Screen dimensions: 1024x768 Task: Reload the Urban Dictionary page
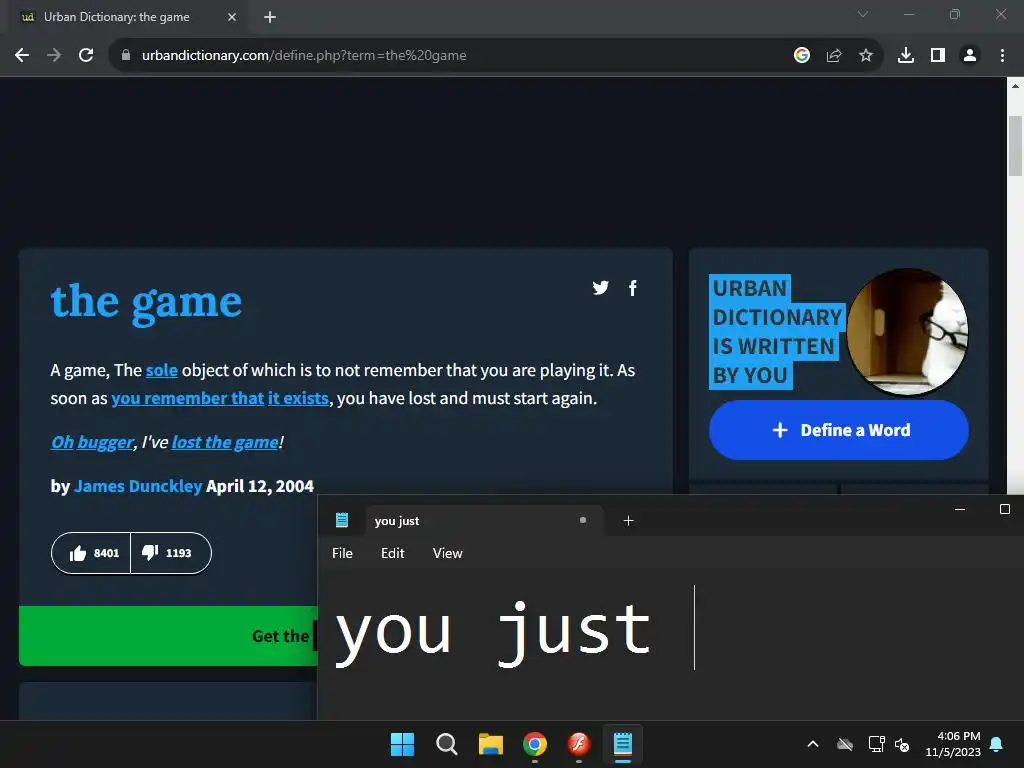tap(86, 56)
